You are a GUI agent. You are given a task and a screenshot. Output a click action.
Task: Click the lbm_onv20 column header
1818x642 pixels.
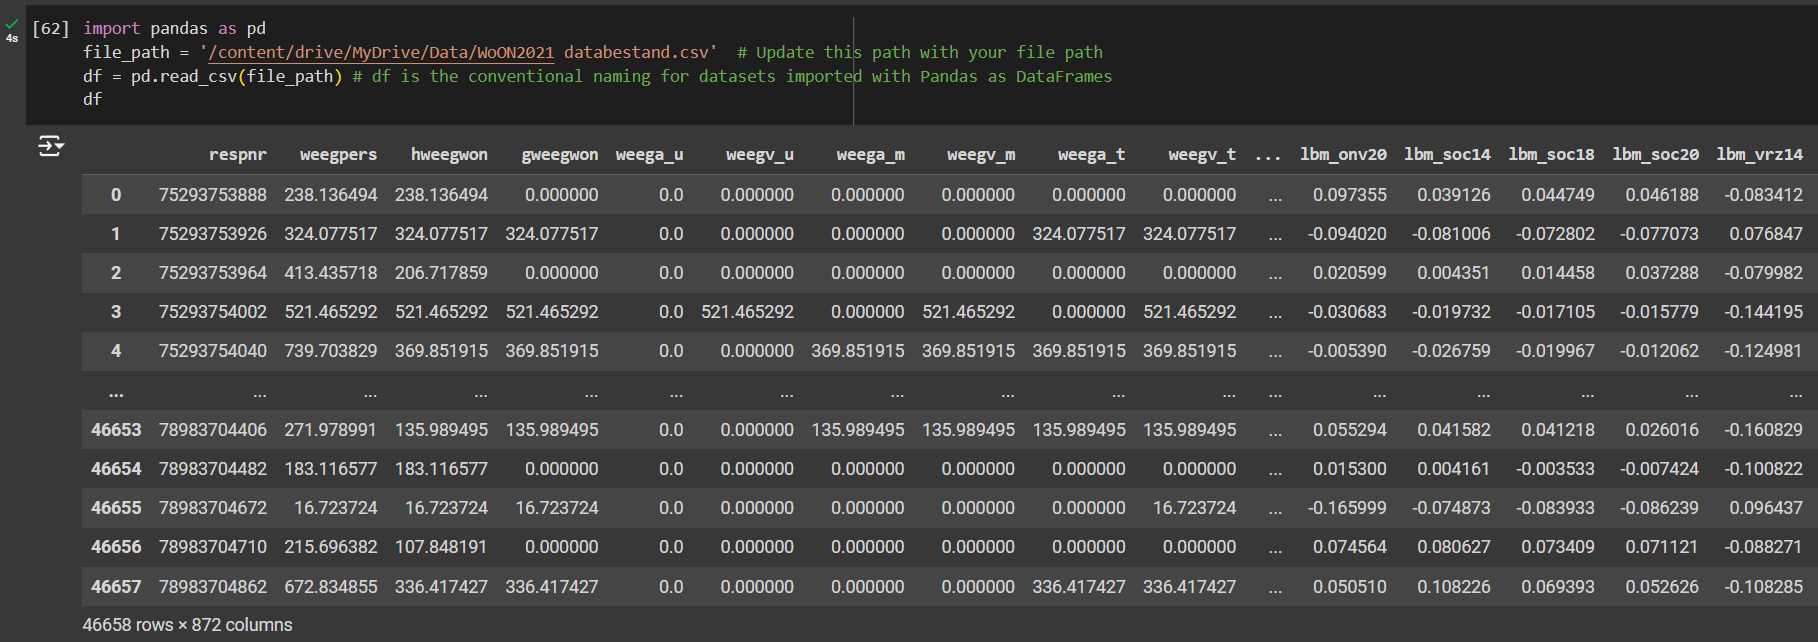1343,155
